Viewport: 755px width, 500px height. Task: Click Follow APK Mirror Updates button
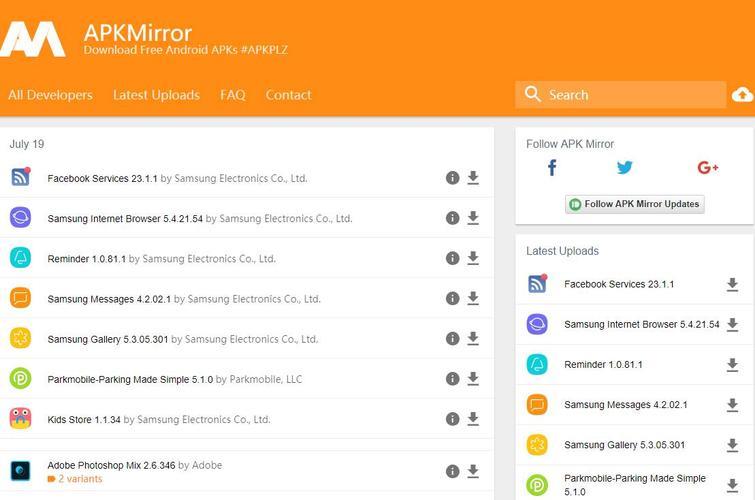[635, 204]
